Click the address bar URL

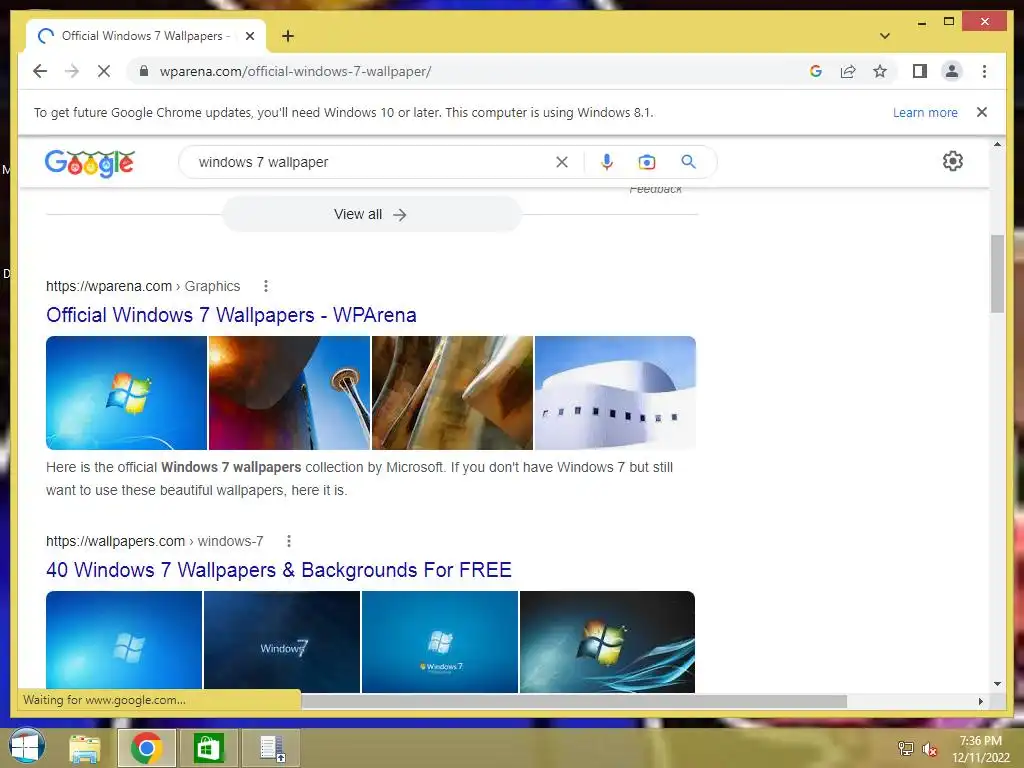pos(295,71)
